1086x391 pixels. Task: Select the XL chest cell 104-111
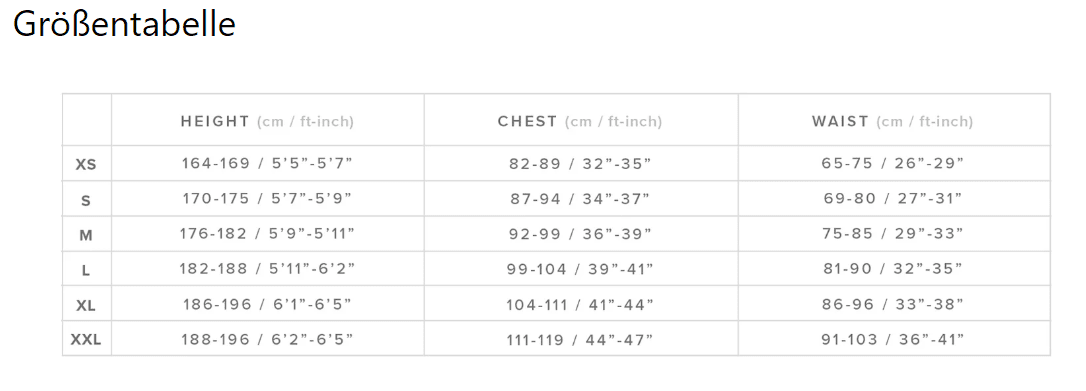(x=580, y=304)
